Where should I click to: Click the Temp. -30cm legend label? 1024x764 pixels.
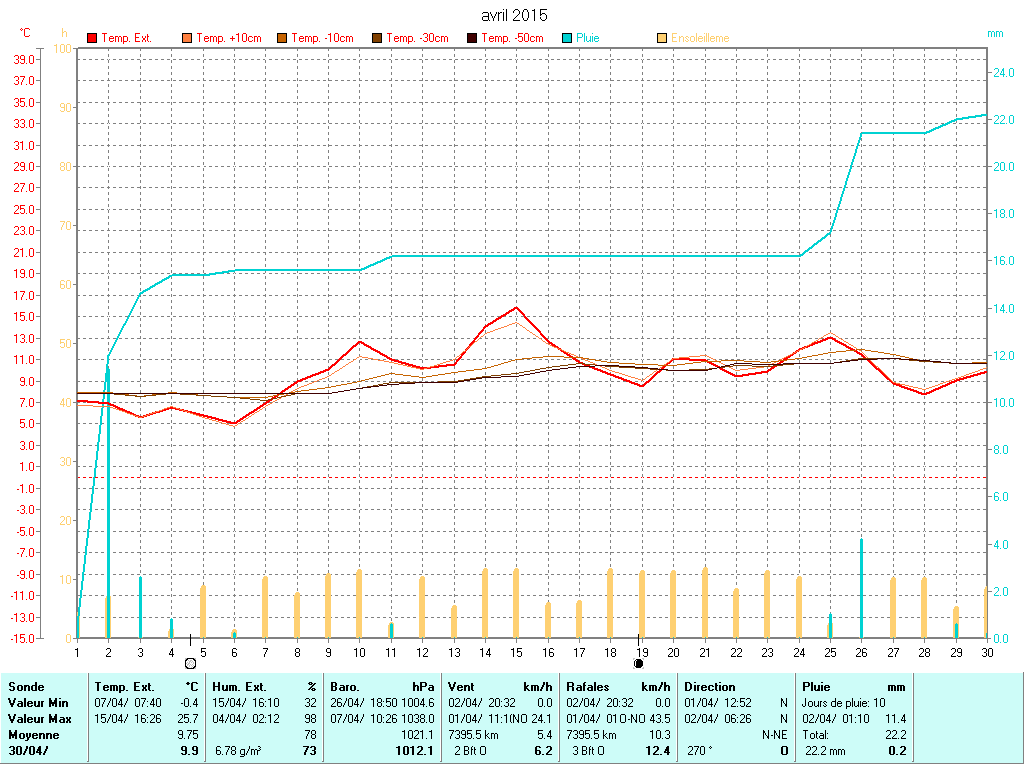pos(418,38)
